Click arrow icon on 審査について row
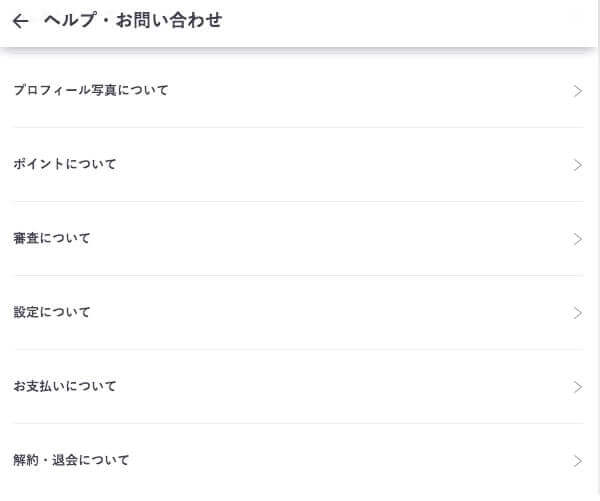 click(578, 239)
